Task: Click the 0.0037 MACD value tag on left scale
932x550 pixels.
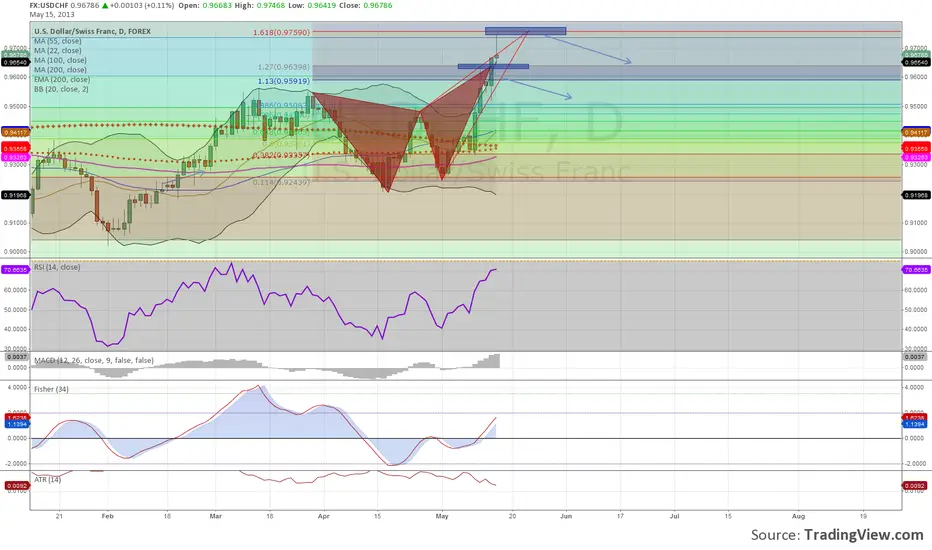Action: (16, 357)
